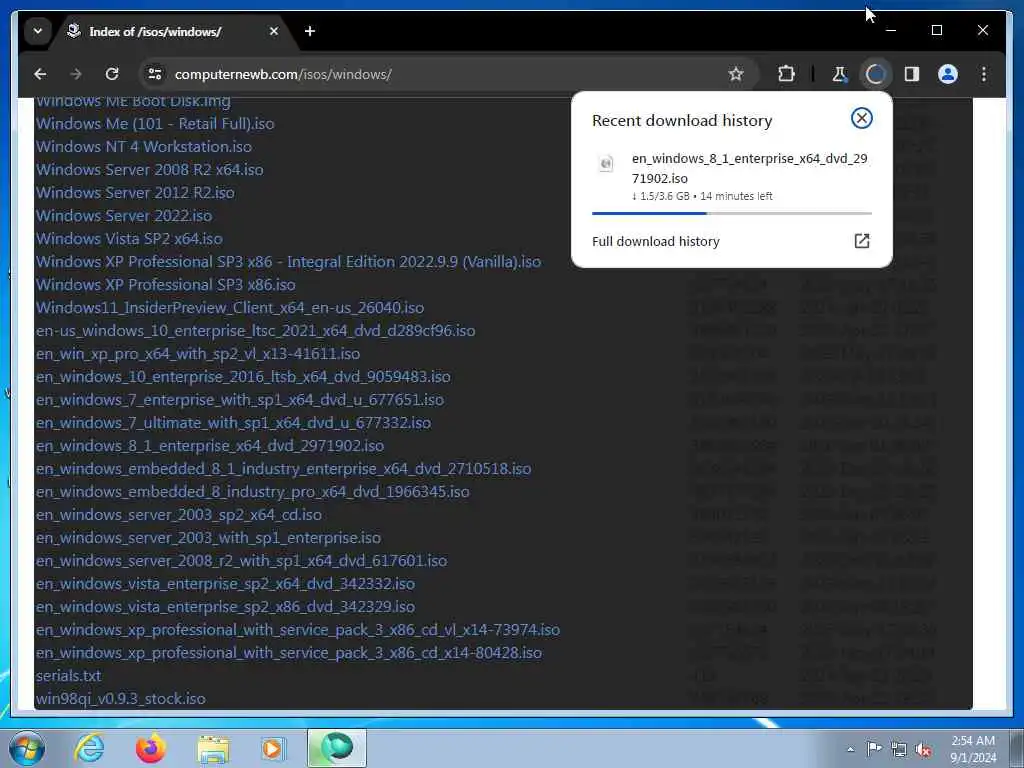
Task: Go back using the browser back arrow
Action: (40, 74)
